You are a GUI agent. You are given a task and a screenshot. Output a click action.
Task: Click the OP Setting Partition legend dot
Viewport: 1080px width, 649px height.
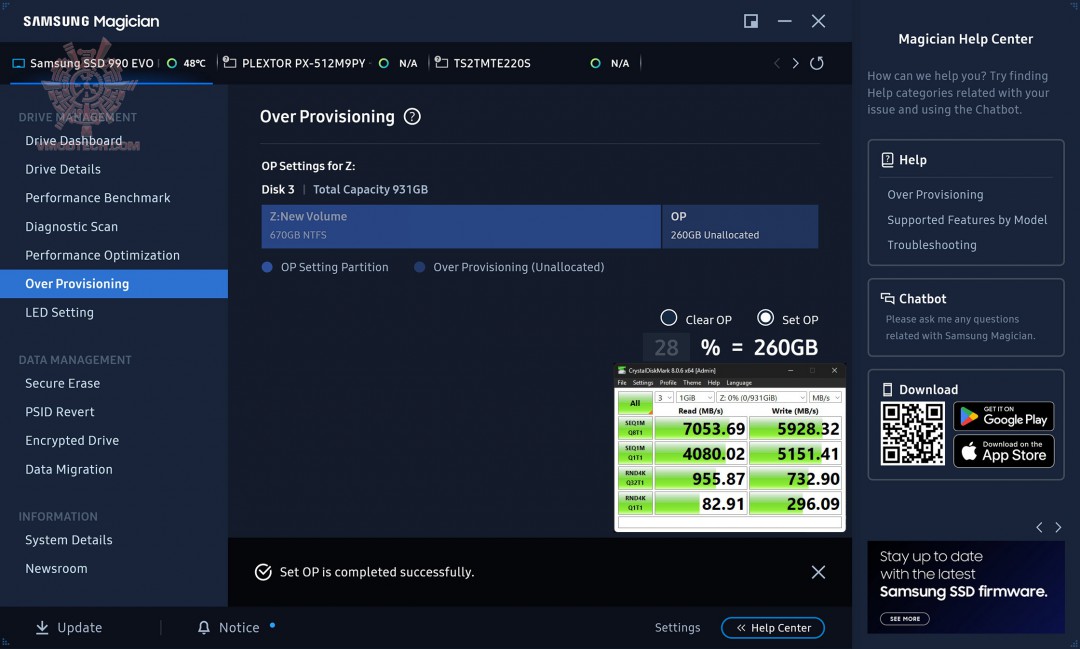[265, 267]
